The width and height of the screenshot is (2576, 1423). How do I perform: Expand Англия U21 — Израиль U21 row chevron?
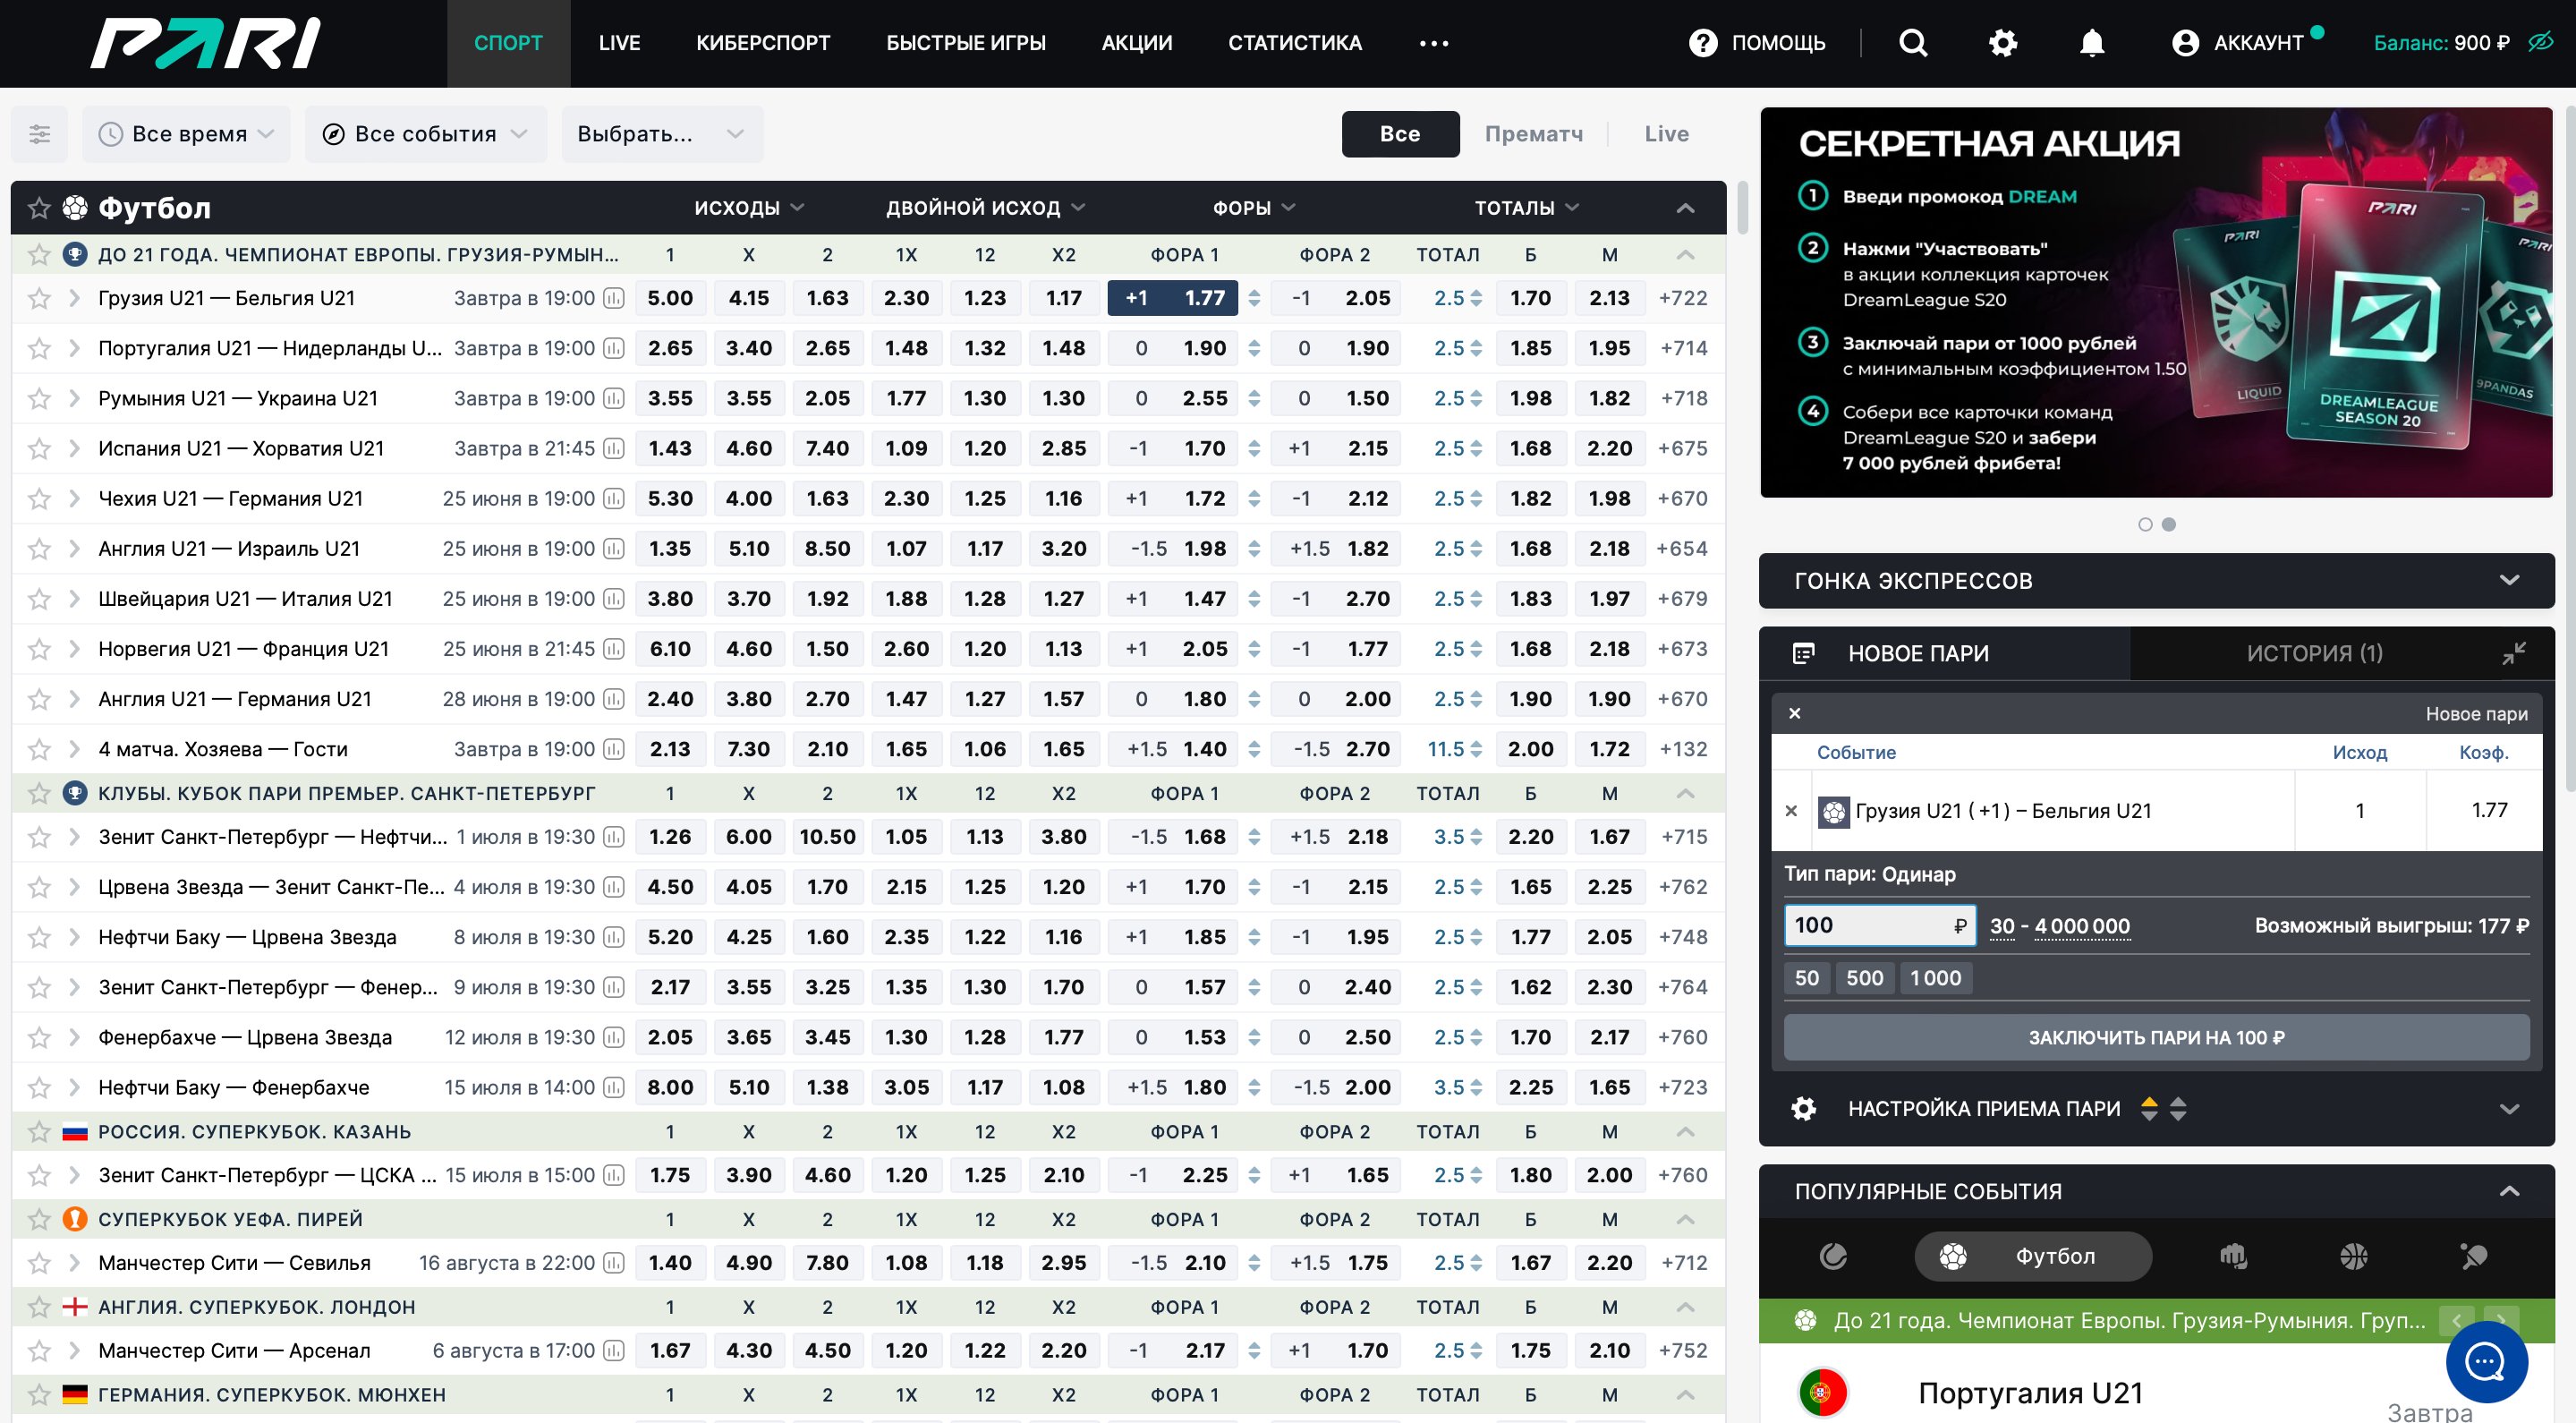75,549
